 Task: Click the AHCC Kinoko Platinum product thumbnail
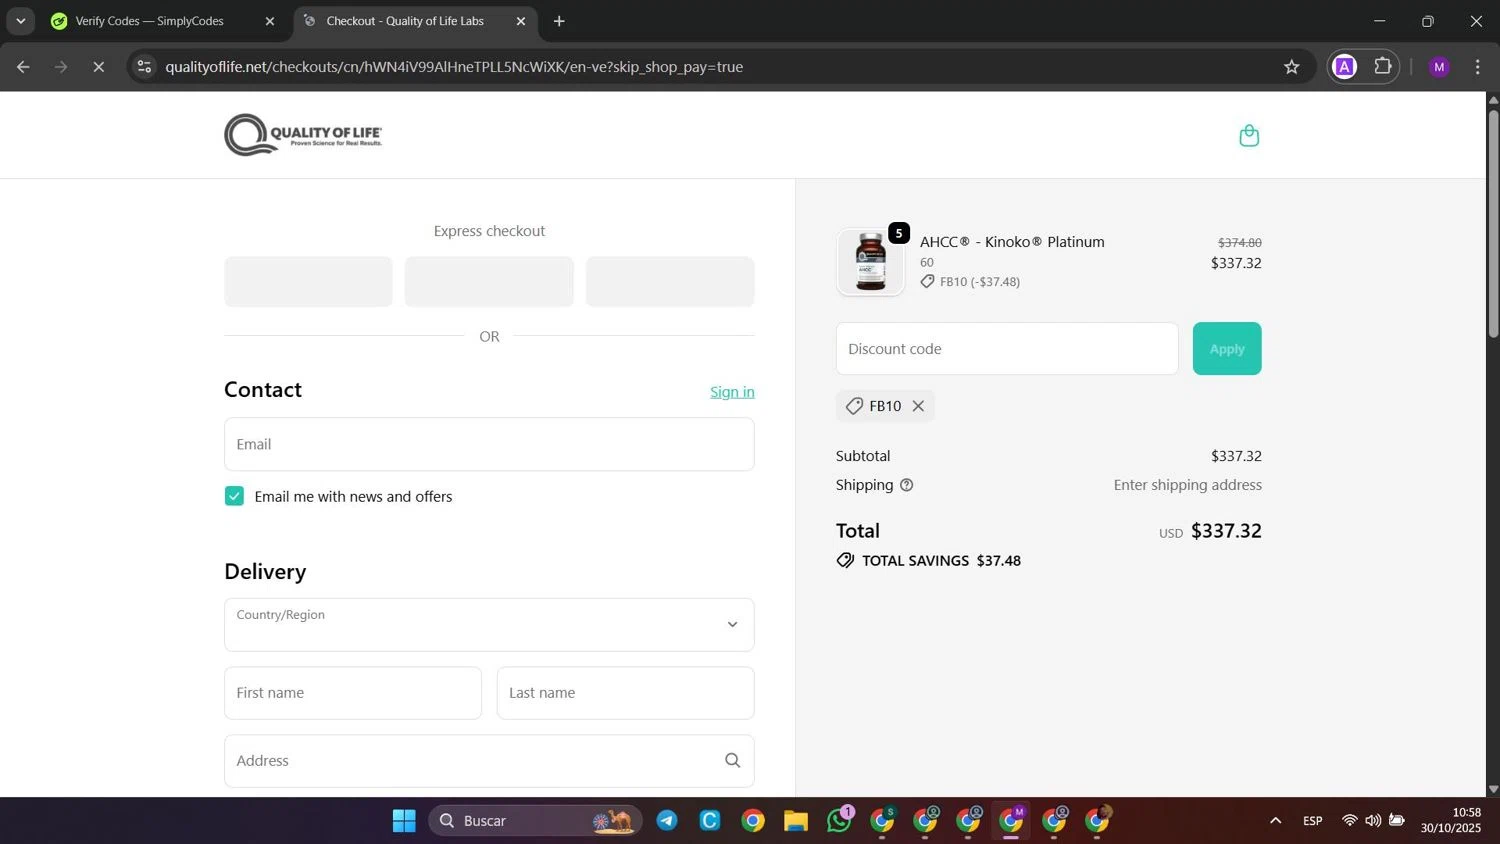pos(870,262)
